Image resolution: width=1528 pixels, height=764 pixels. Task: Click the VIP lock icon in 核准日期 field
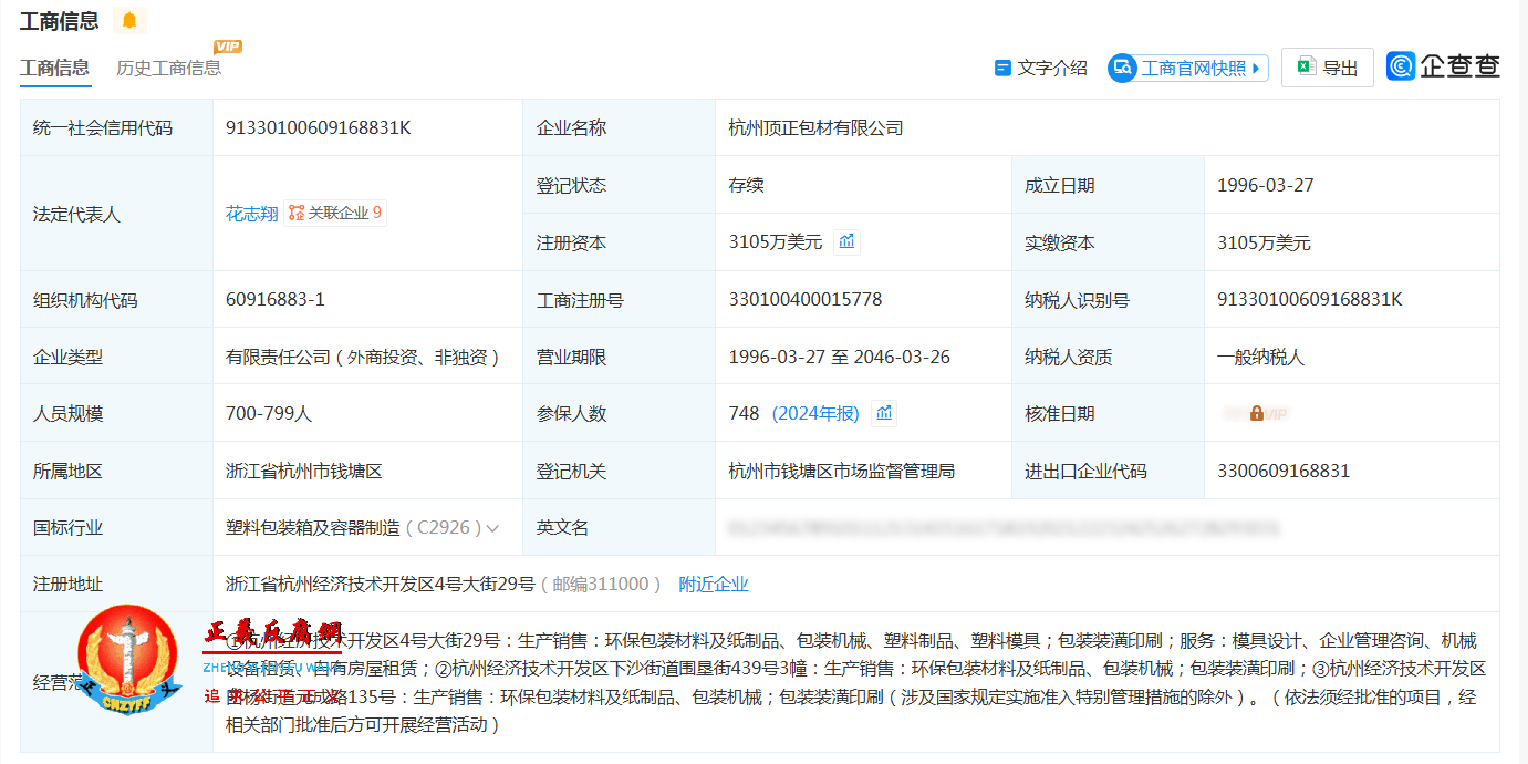(x=1256, y=413)
